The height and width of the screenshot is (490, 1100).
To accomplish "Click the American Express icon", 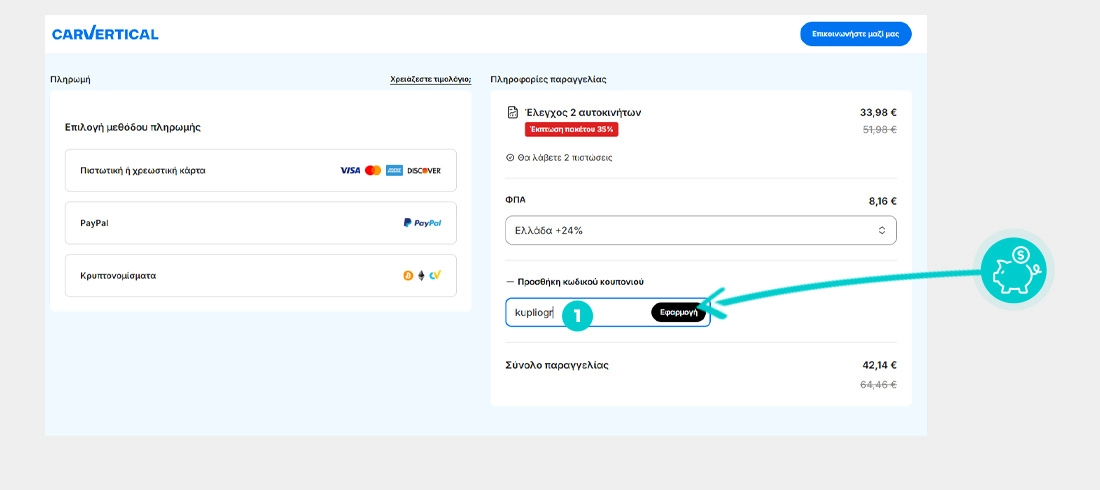I will pos(394,171).
